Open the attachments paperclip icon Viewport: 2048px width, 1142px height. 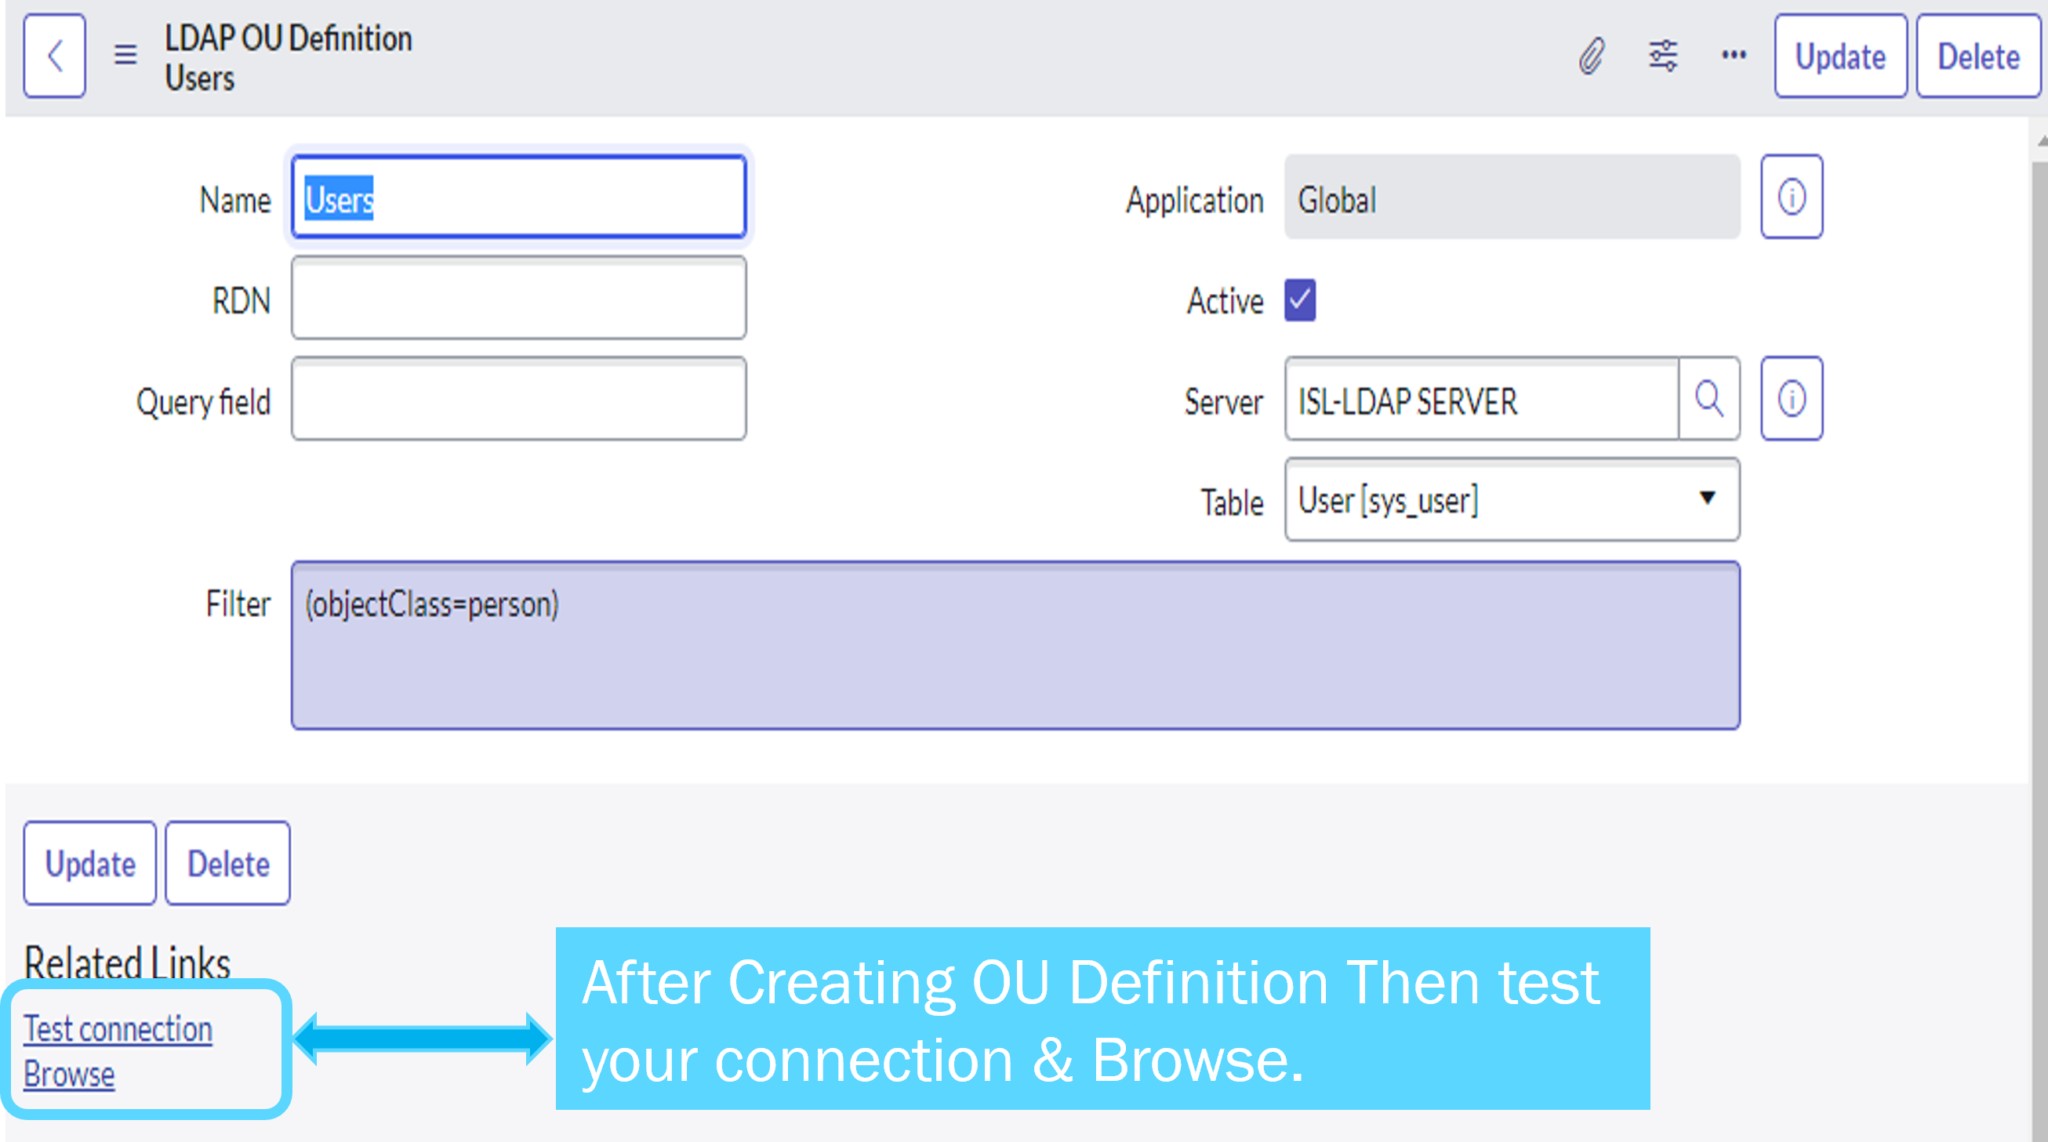point(1592,56)
